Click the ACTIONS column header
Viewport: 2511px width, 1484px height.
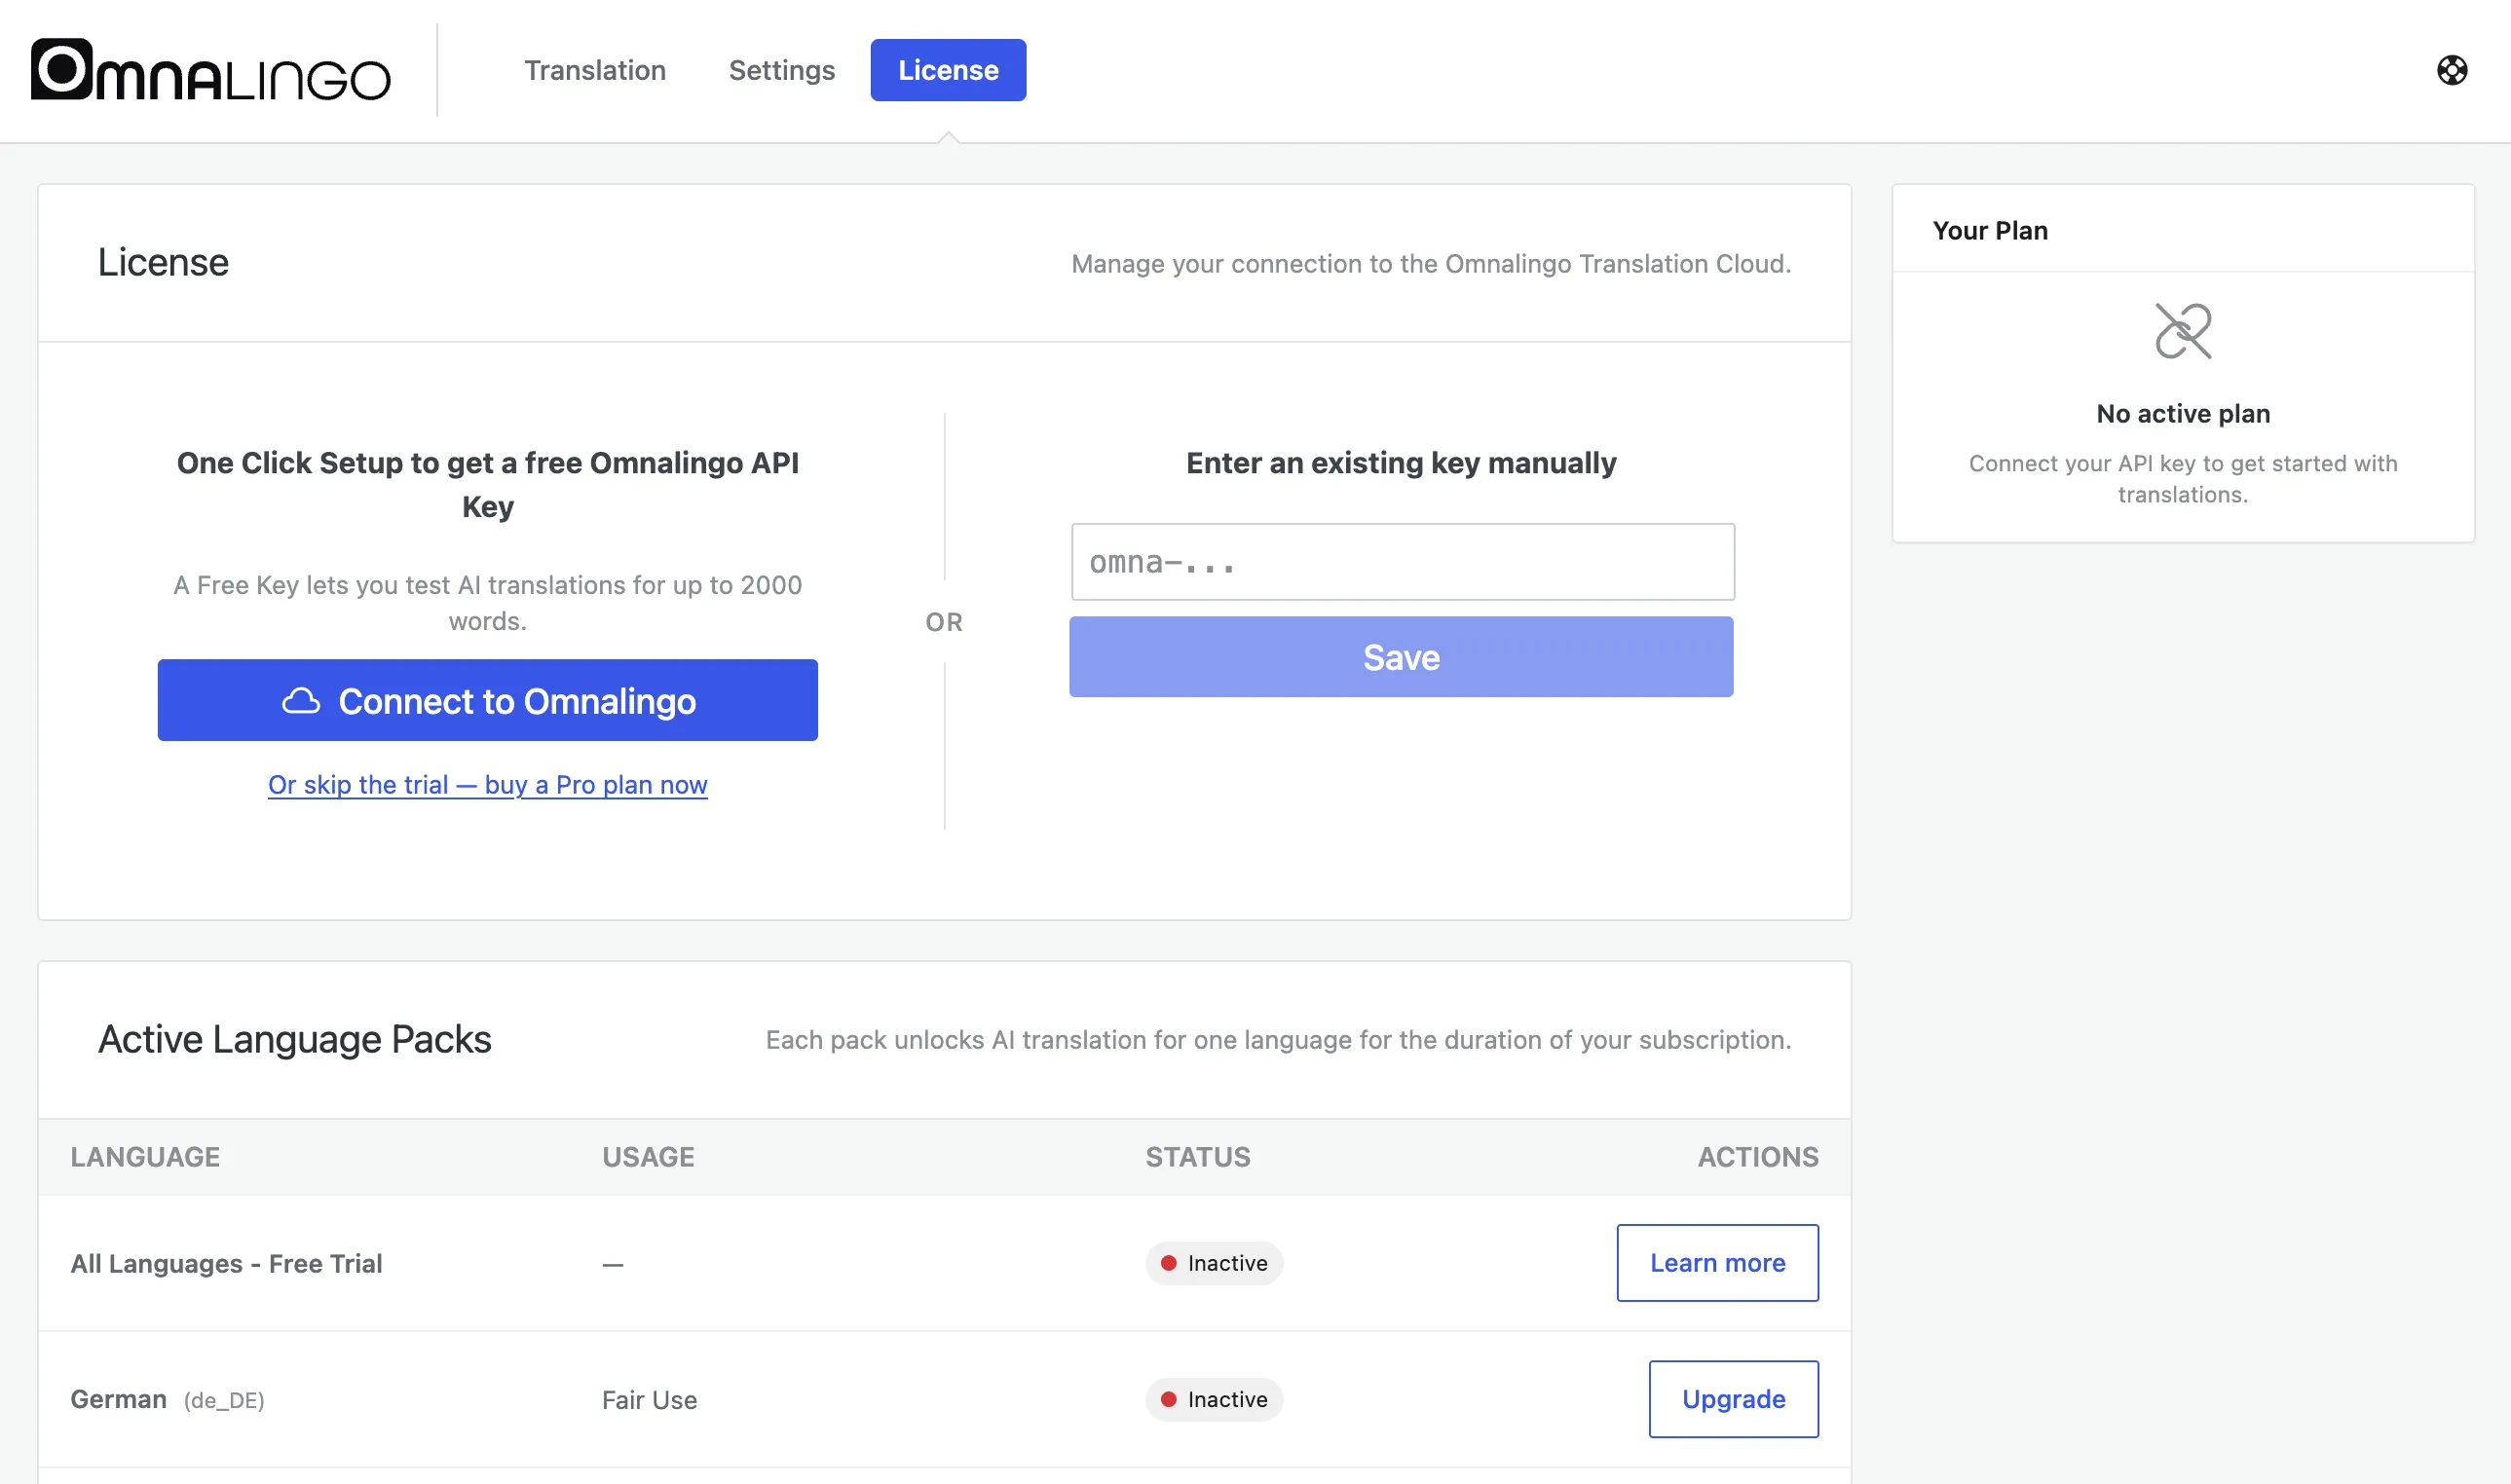[x=1757, y=1156]
